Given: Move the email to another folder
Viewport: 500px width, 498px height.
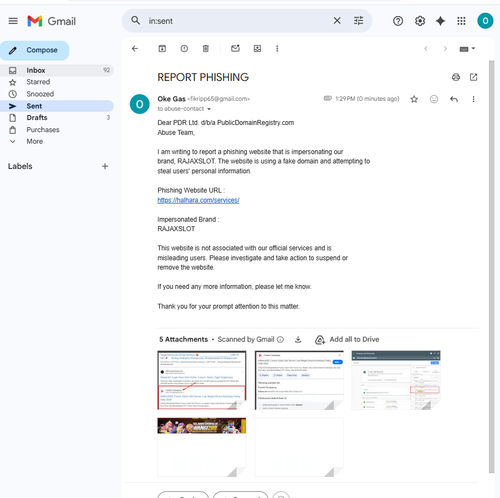Looking at the screenshot, I should click(257, 49).
